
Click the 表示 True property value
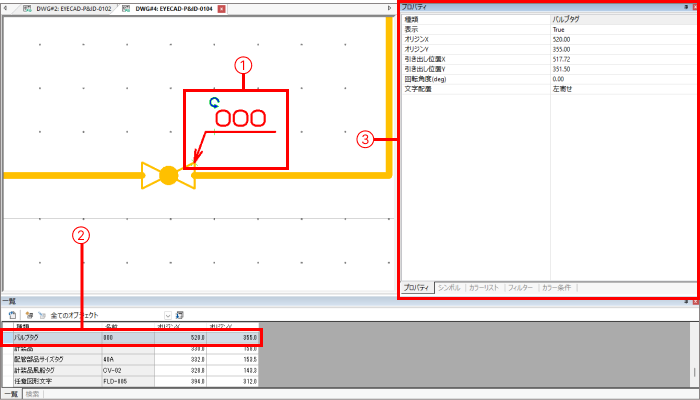pos(620,30)
